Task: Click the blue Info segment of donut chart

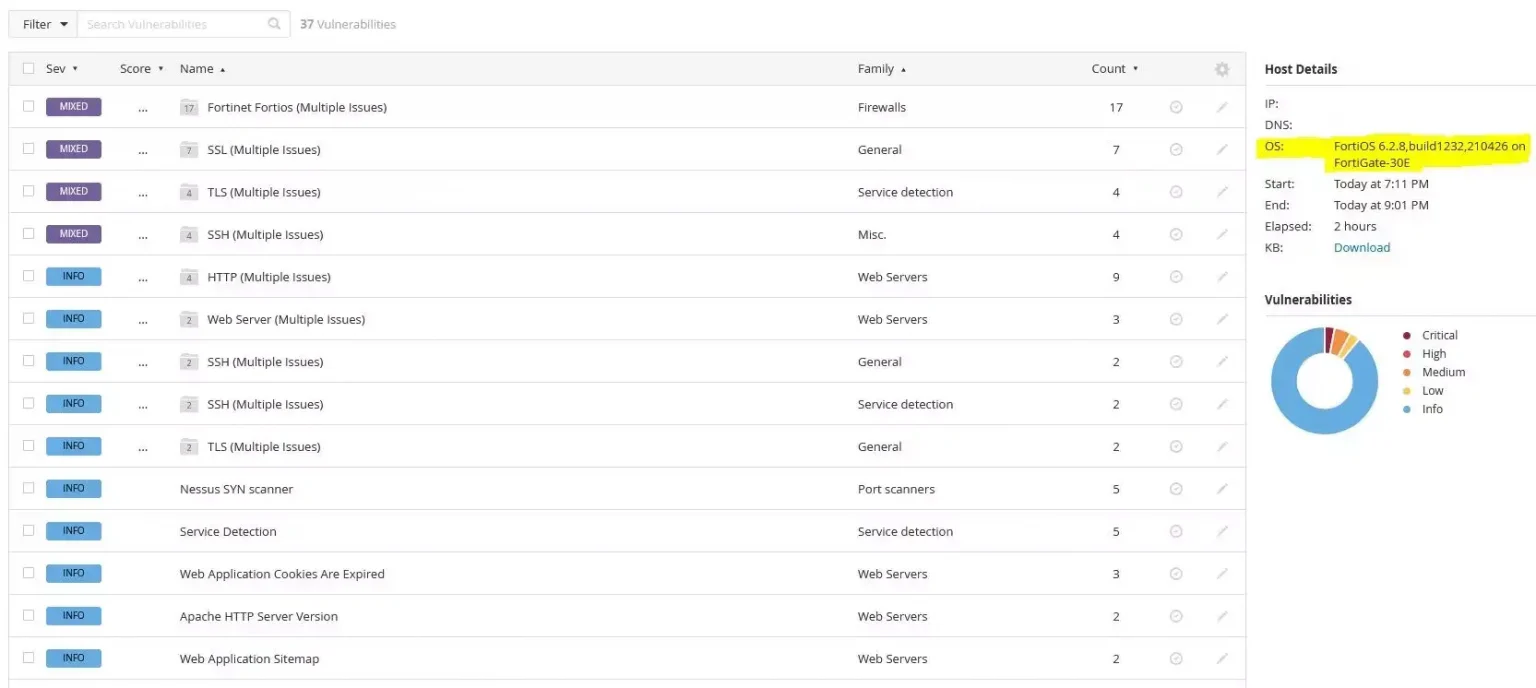Action: (1290, 410)
